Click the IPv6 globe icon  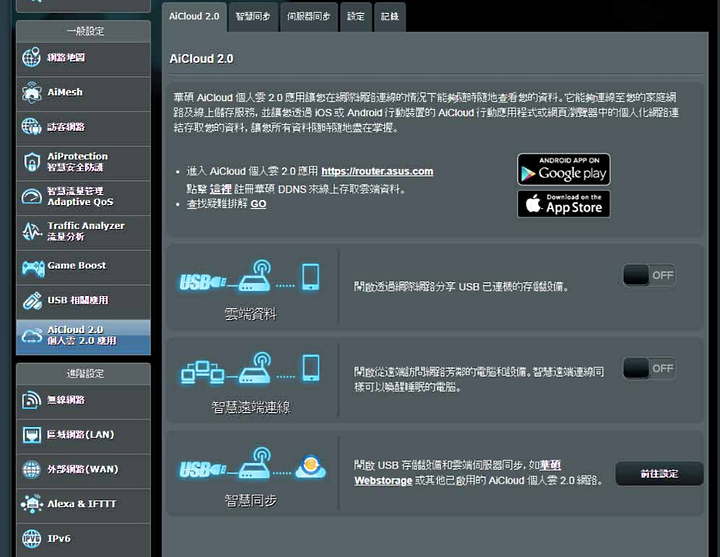point(31,539)
